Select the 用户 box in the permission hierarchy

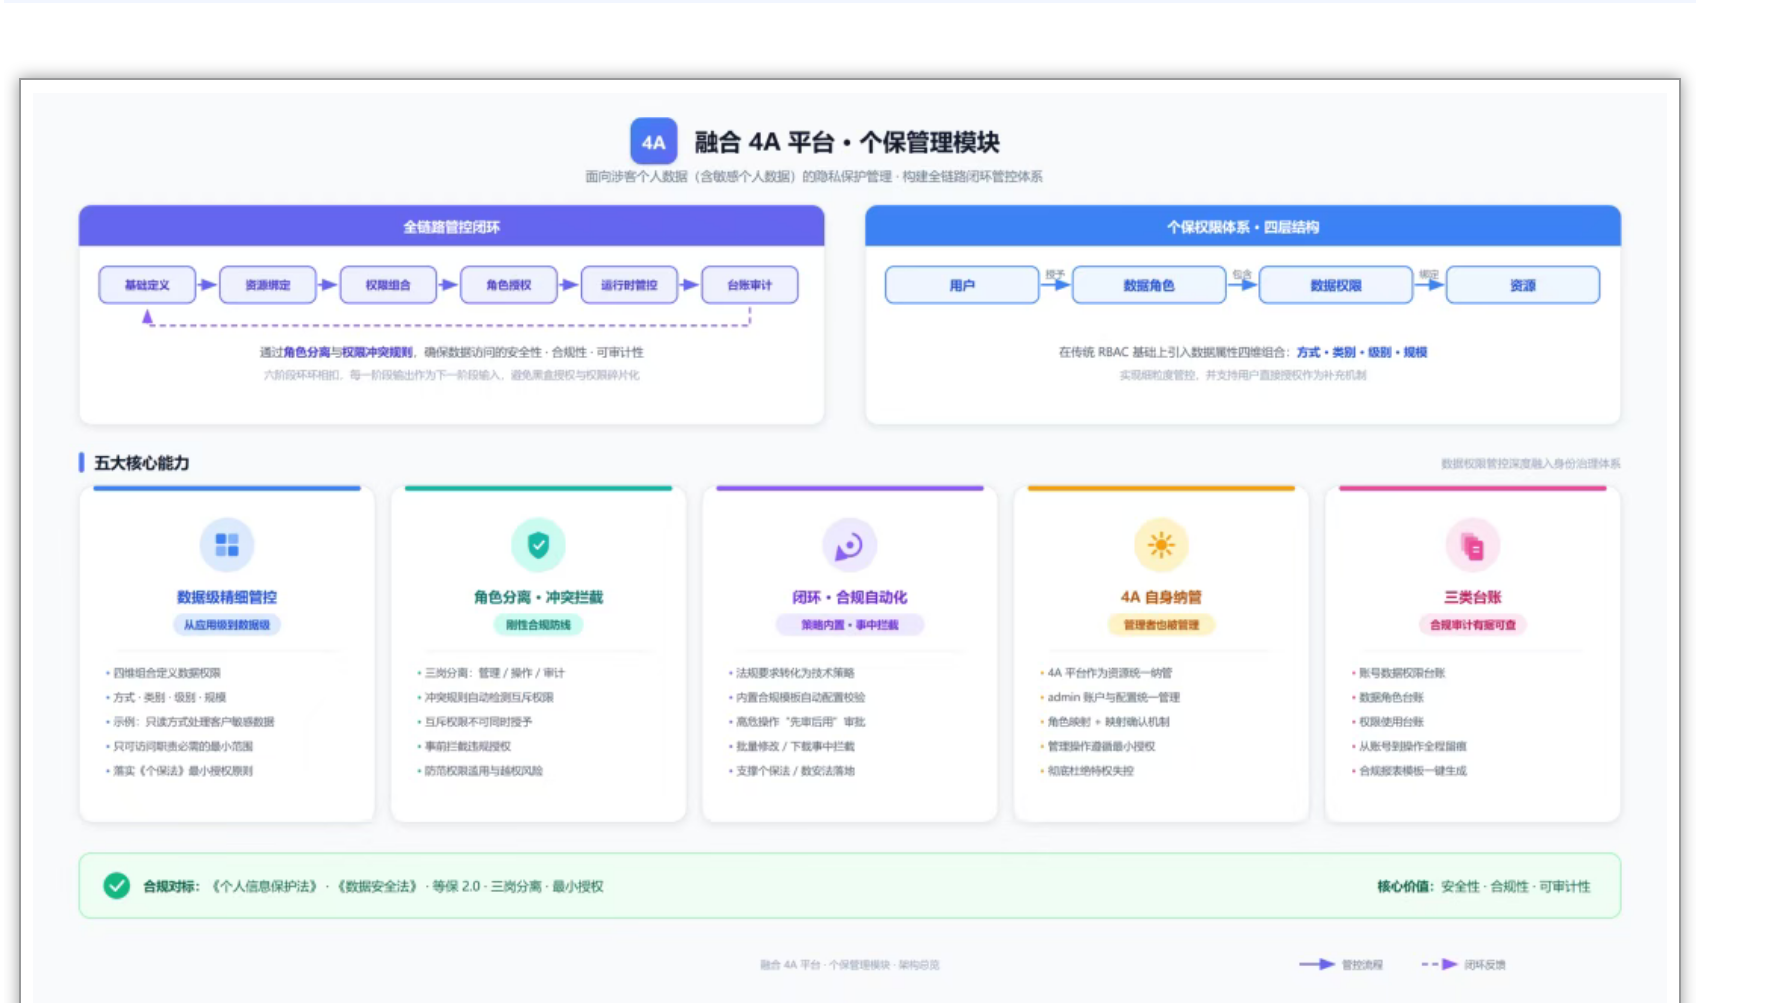point(962,285)
